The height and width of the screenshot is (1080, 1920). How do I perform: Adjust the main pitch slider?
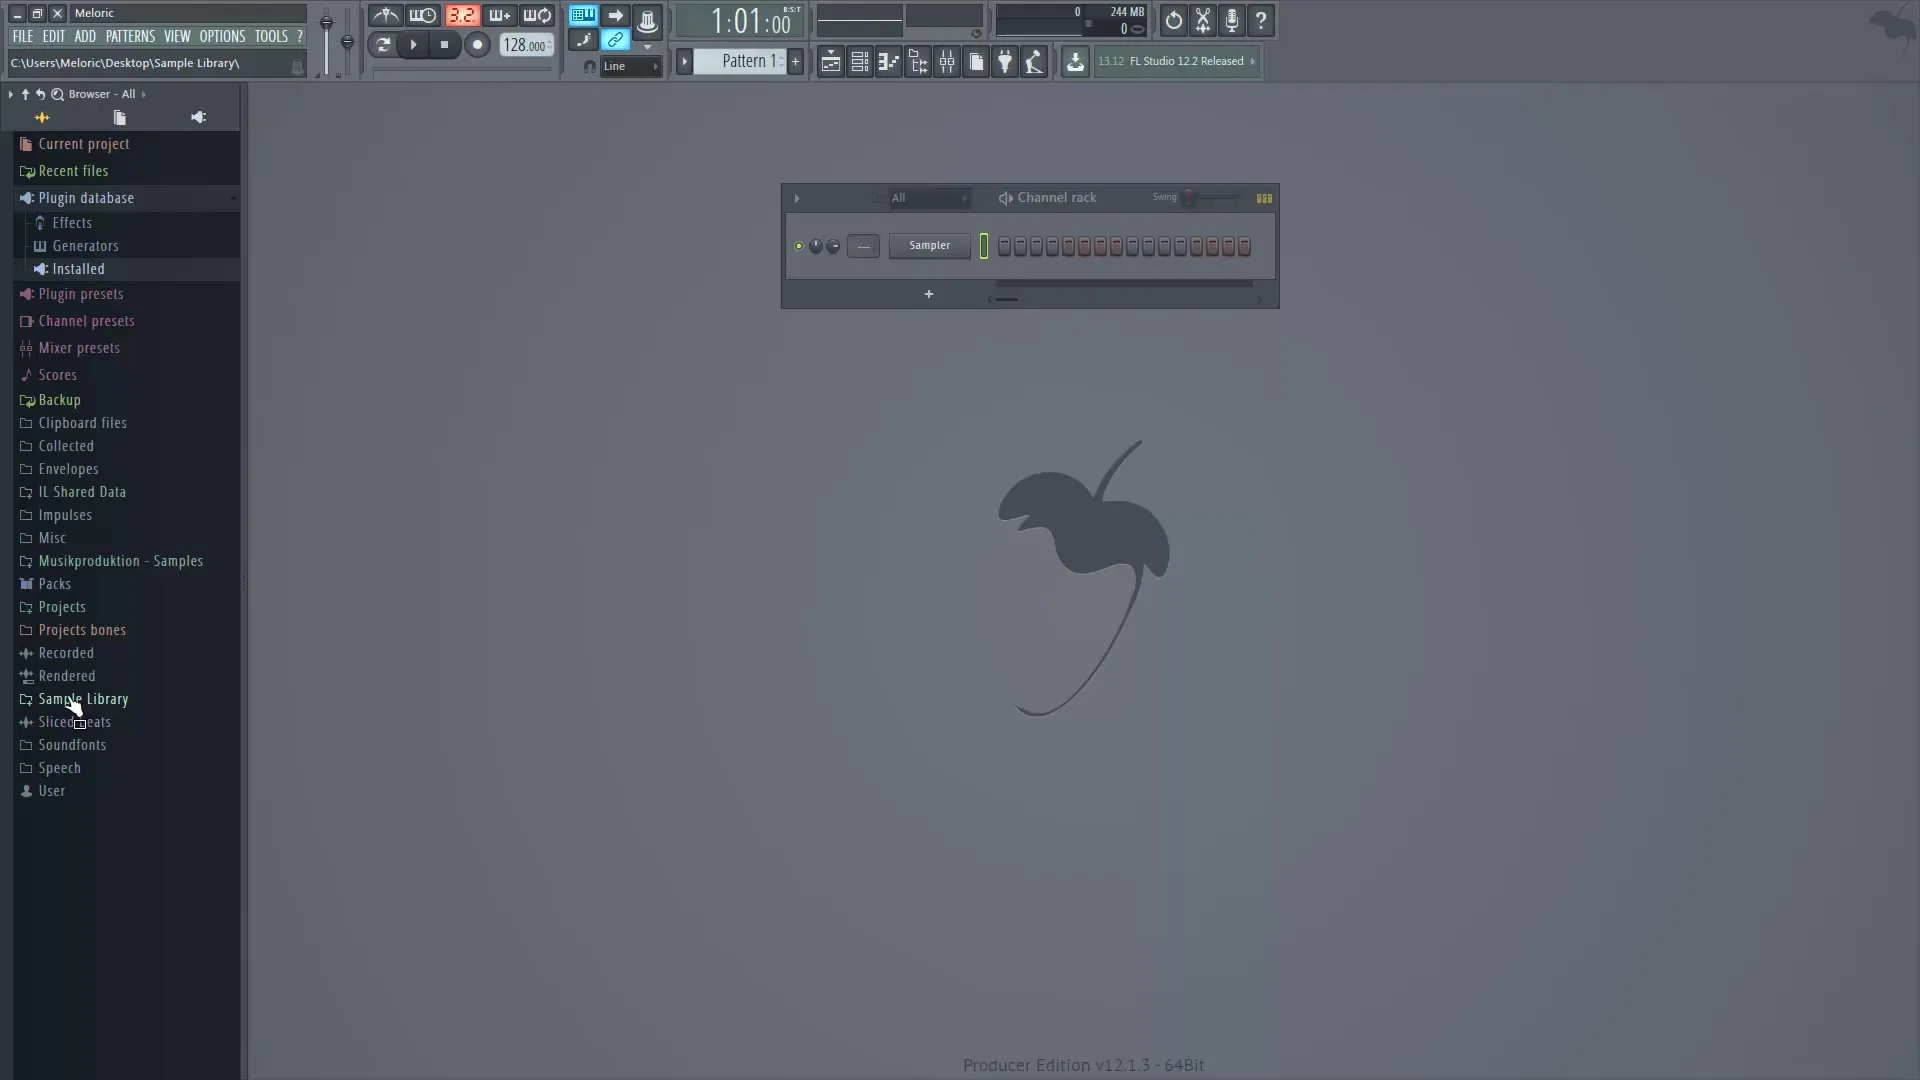[347, 40]
